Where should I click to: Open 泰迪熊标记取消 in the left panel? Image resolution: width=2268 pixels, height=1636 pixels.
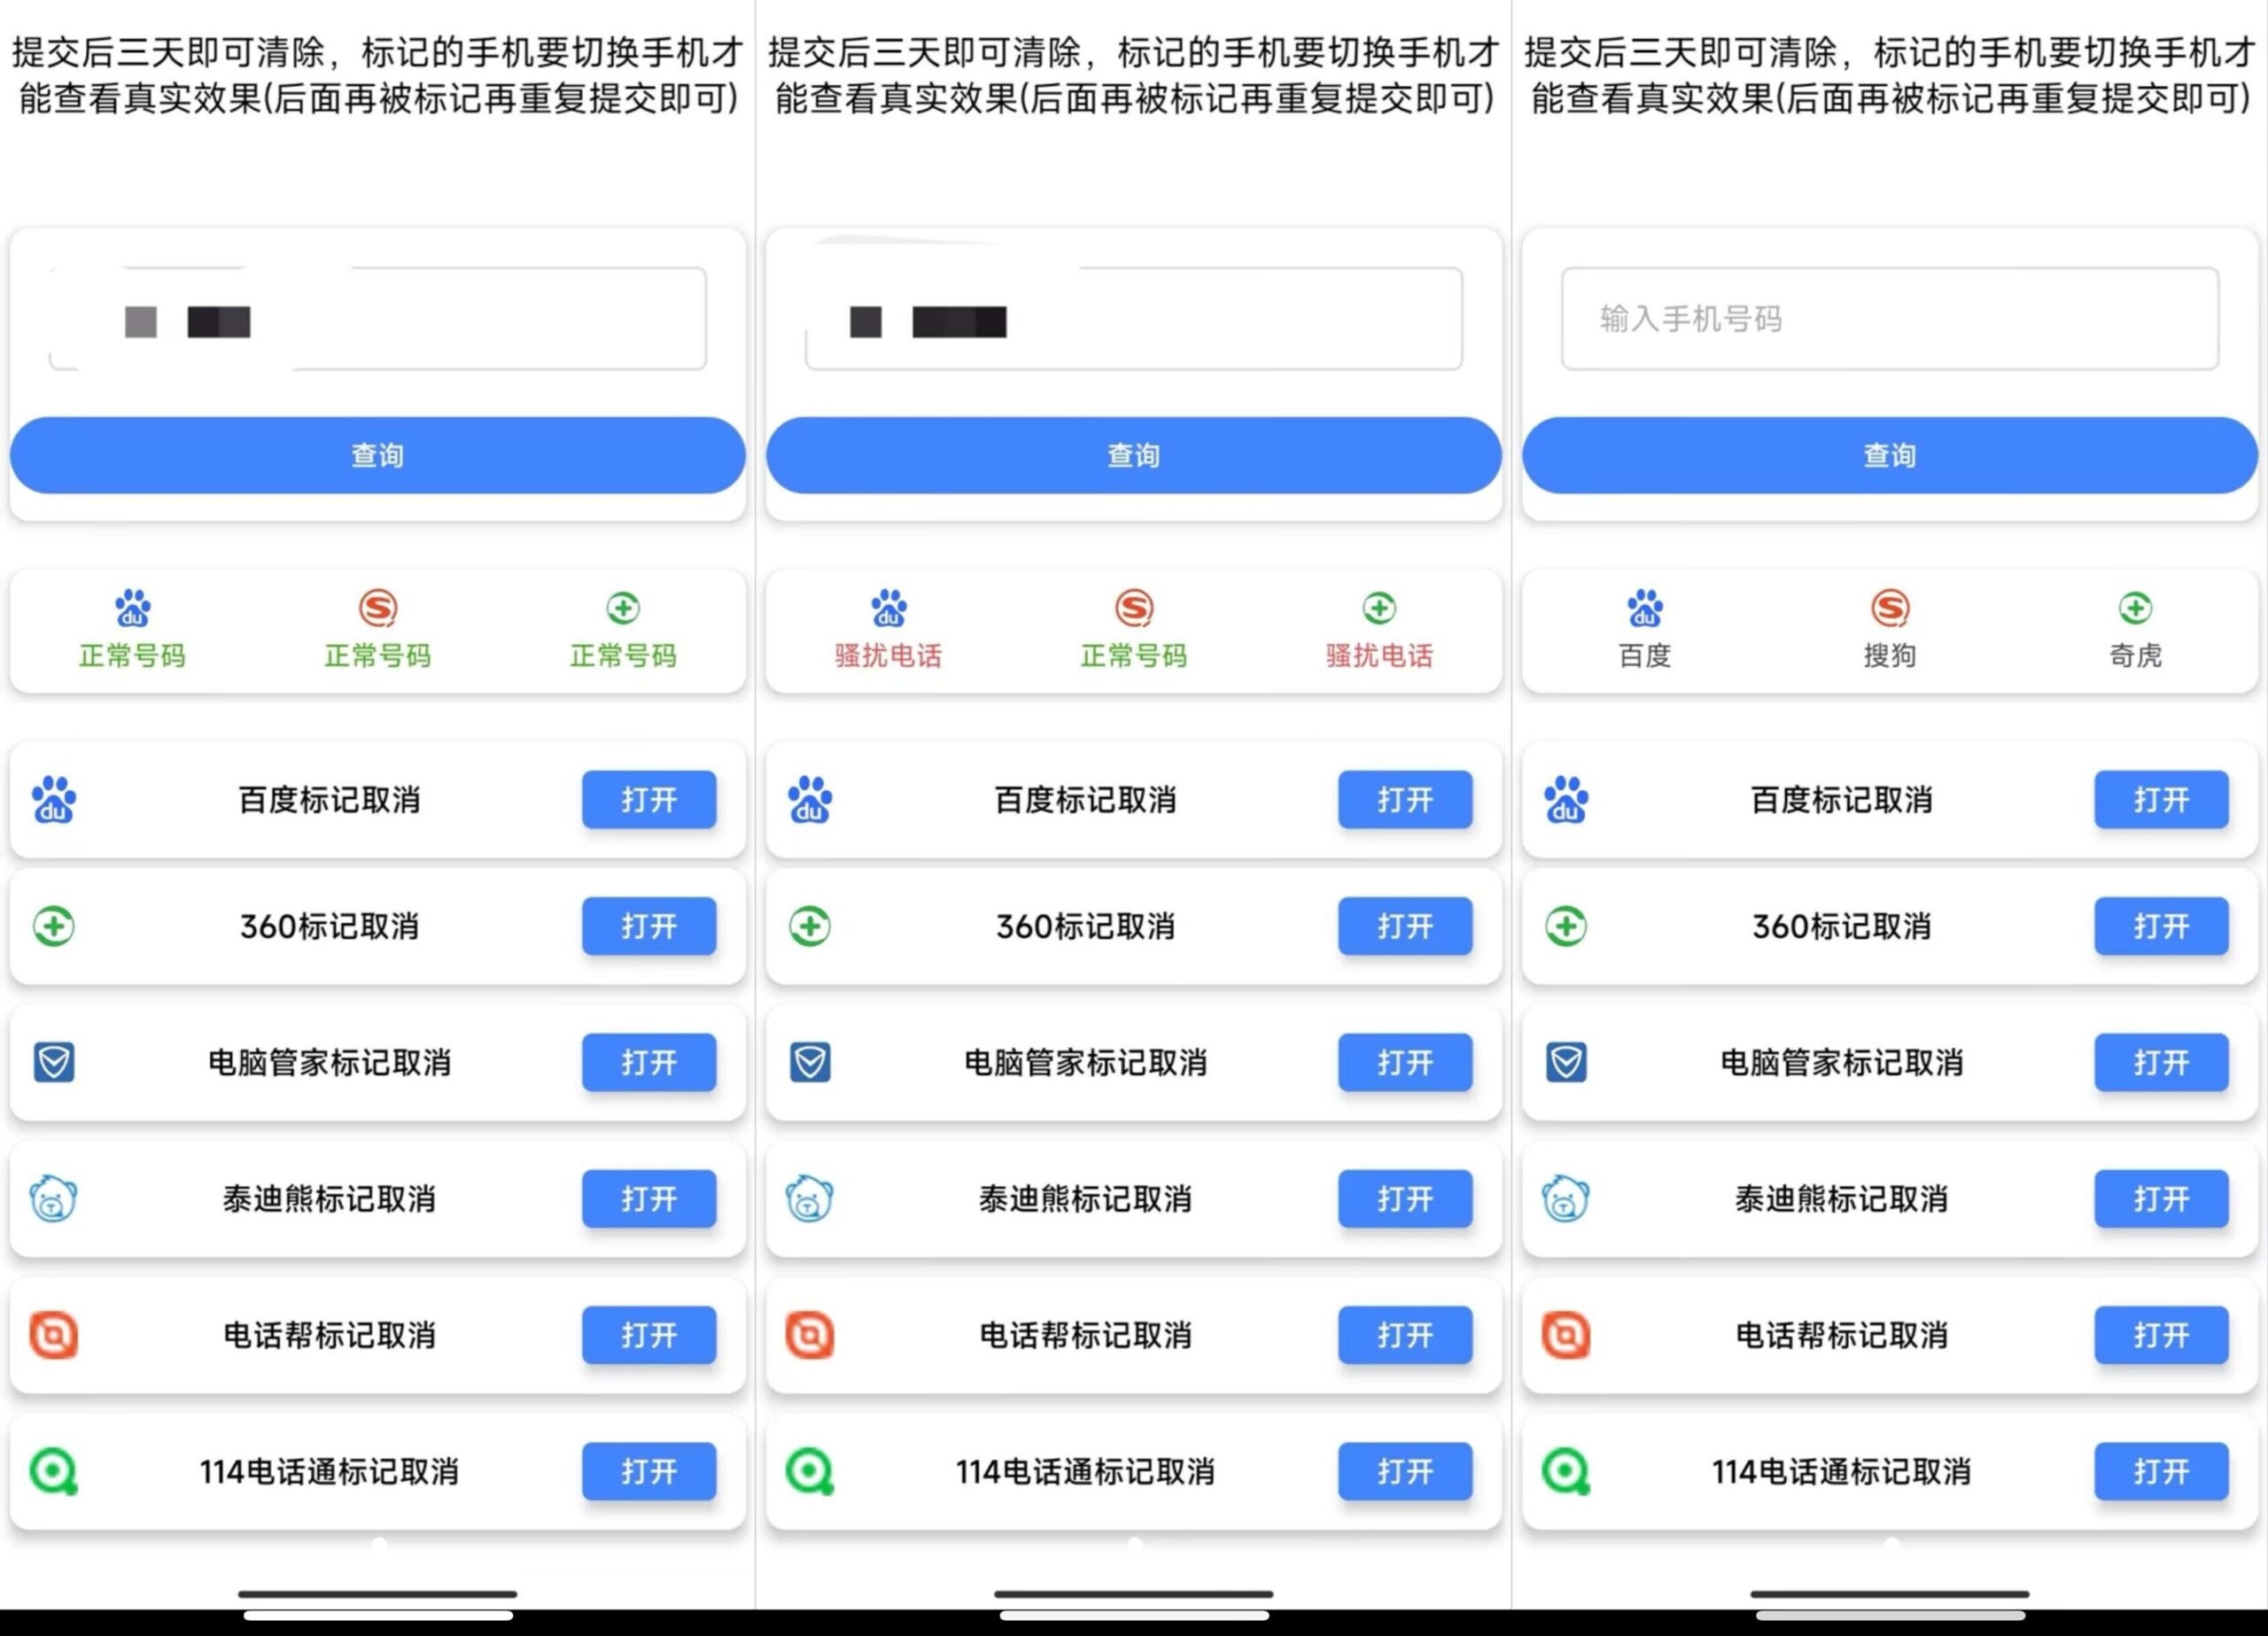(x=649, y=1198)
